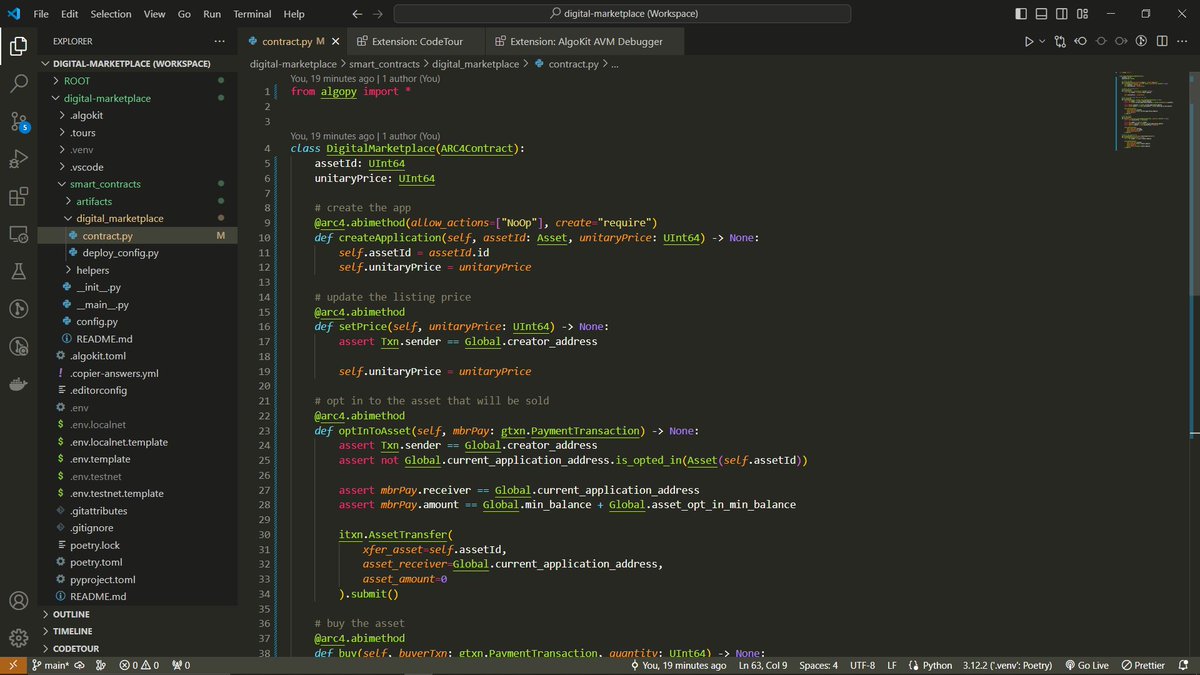Expand the .algokit folder
1200x675 pixels.
136,115
